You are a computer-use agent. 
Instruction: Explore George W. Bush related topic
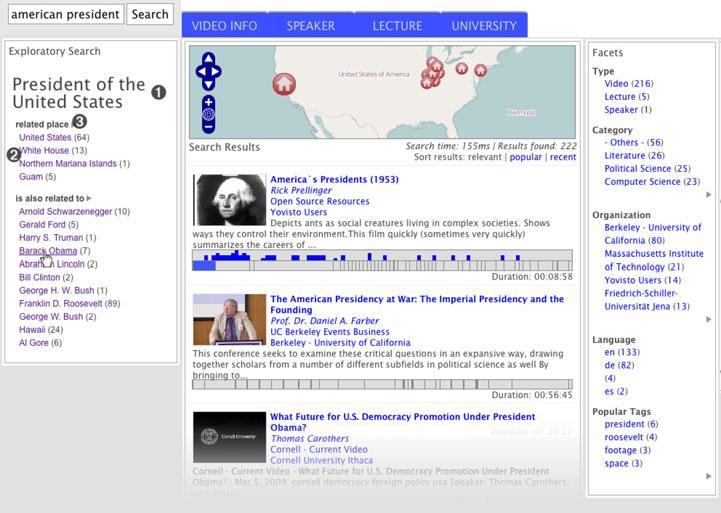[x=57, y=317]
